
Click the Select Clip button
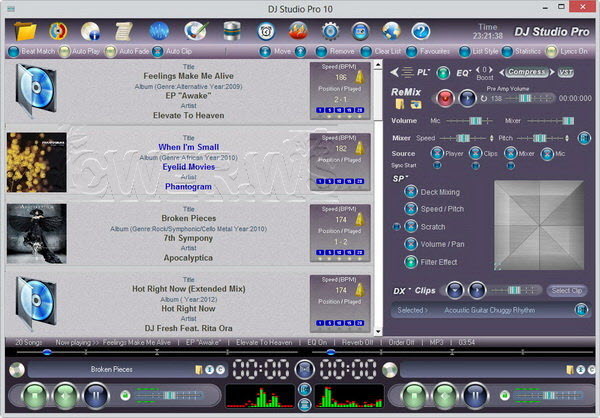[566, 291]
